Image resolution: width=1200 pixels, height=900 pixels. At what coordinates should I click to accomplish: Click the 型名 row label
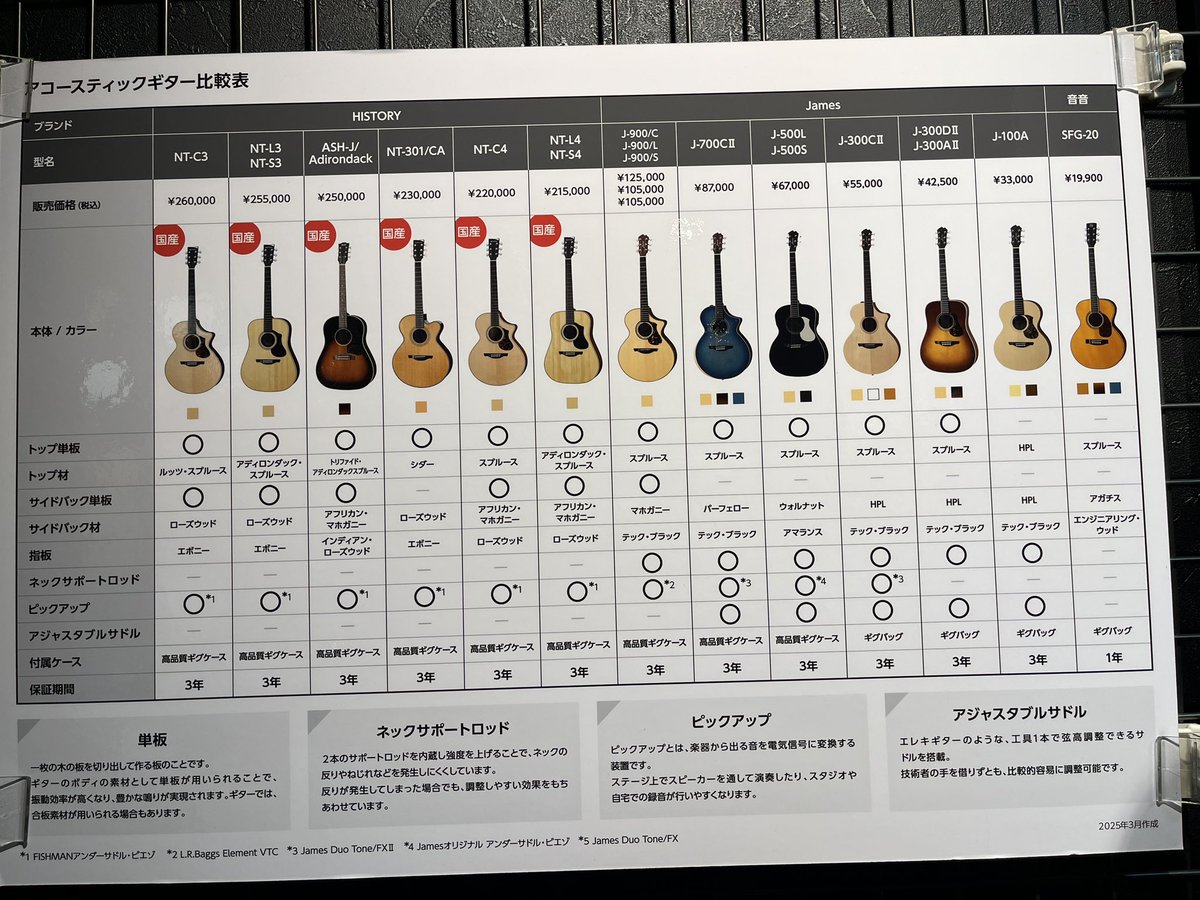pyautogui.click(x=44, y=161)
